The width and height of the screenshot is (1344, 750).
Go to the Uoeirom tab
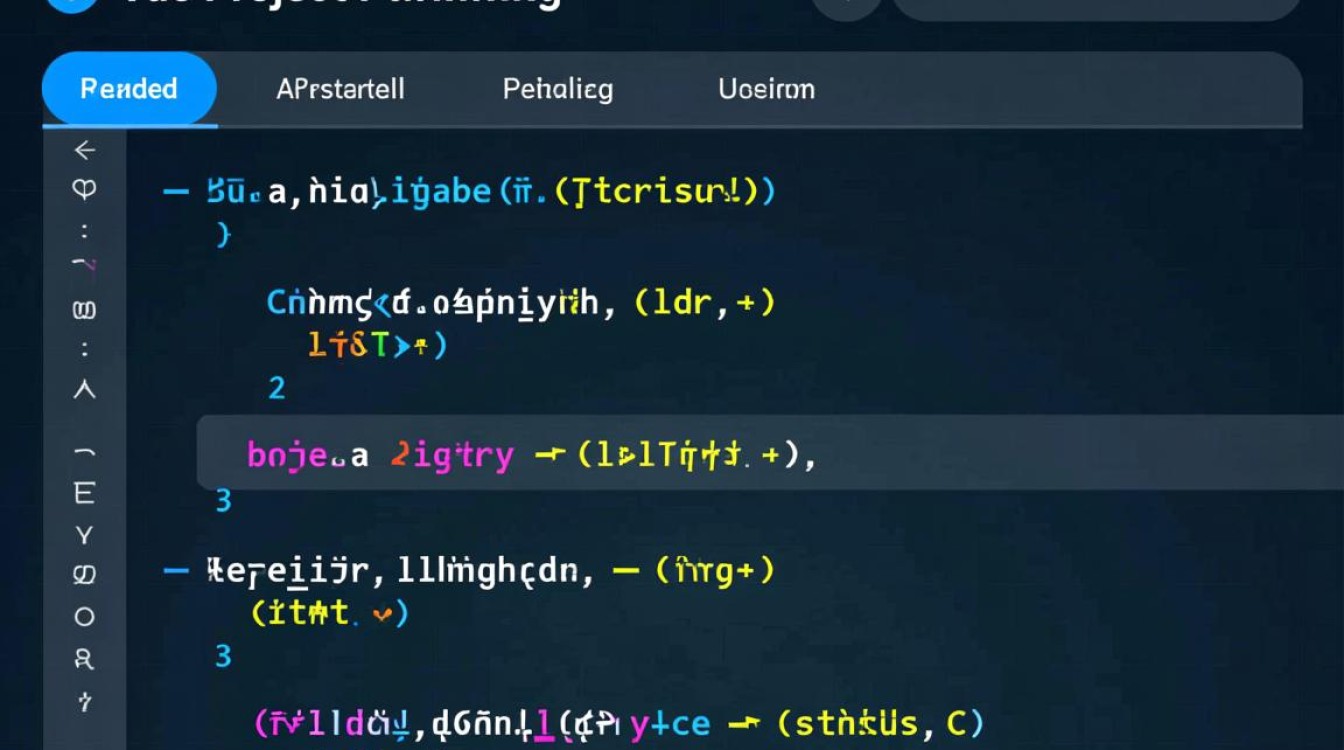click(766, 89)
